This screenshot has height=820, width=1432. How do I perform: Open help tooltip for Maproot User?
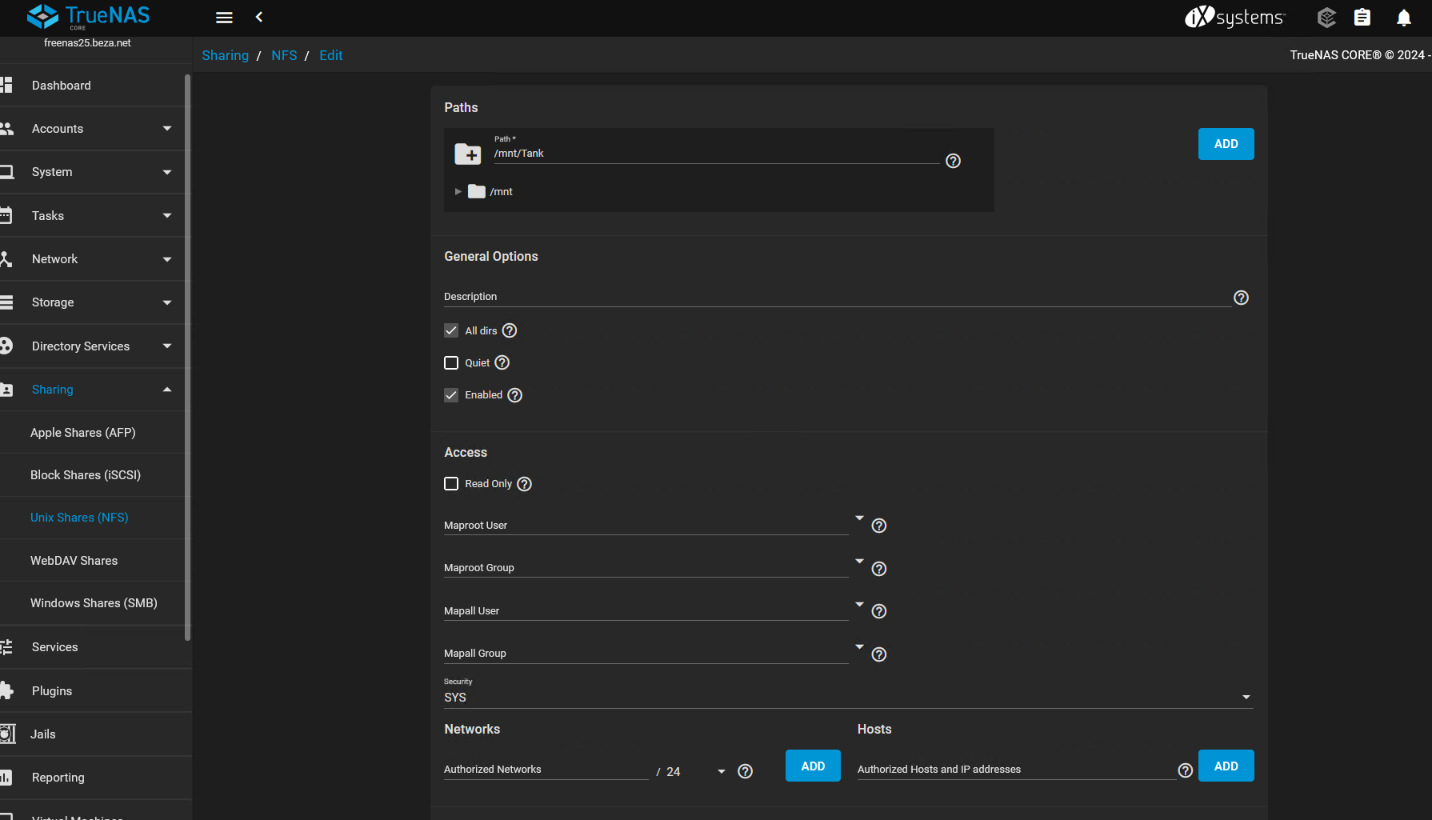[x=879, y=526]
